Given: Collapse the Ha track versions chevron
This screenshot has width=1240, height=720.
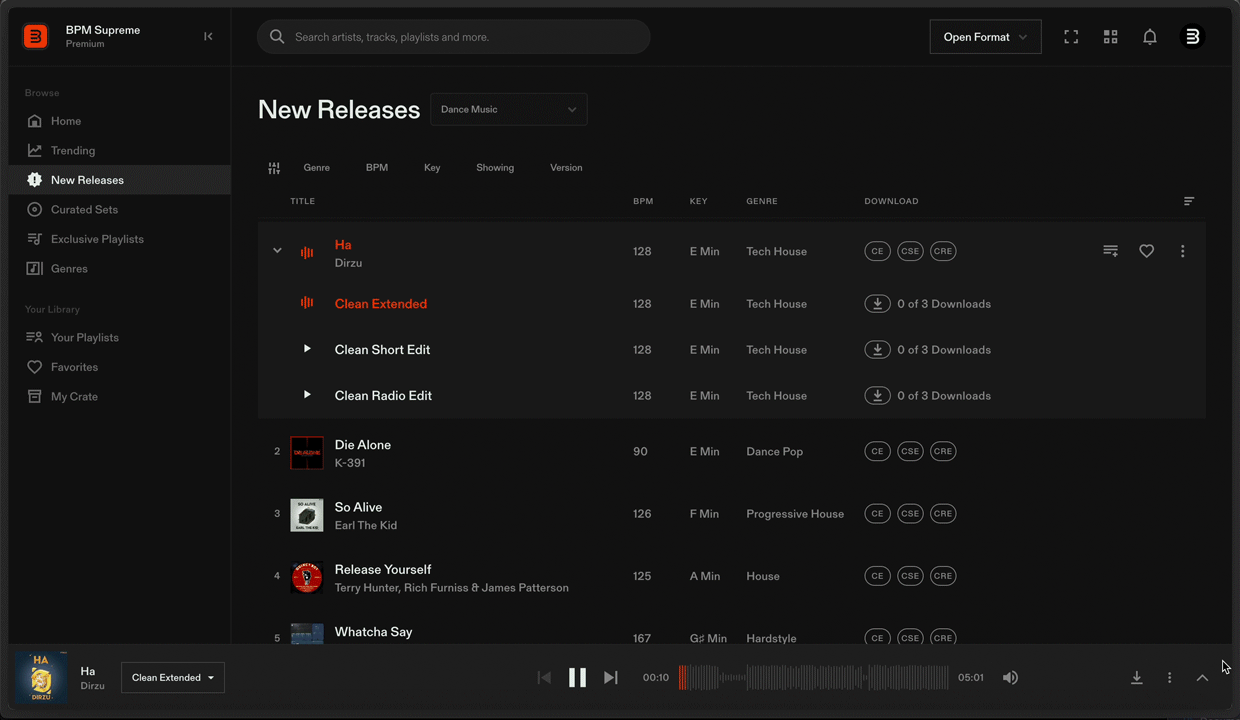Looking at the screenshot, I should (x=277, y=251).
